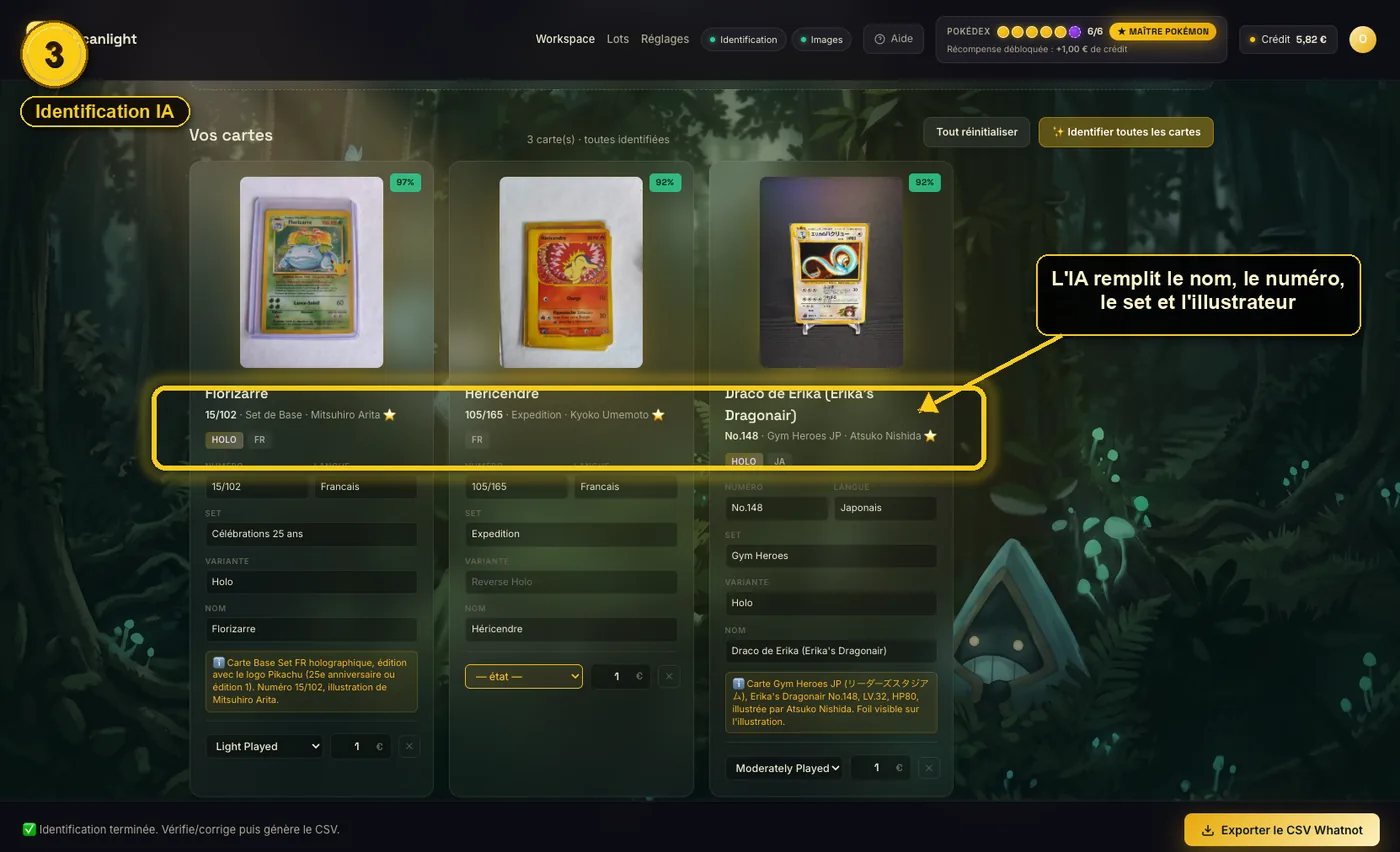This screenshot has width=1400, height=852.
Task: Open the Moderately Played condition dropdown
Action: (x=785, y=768)
